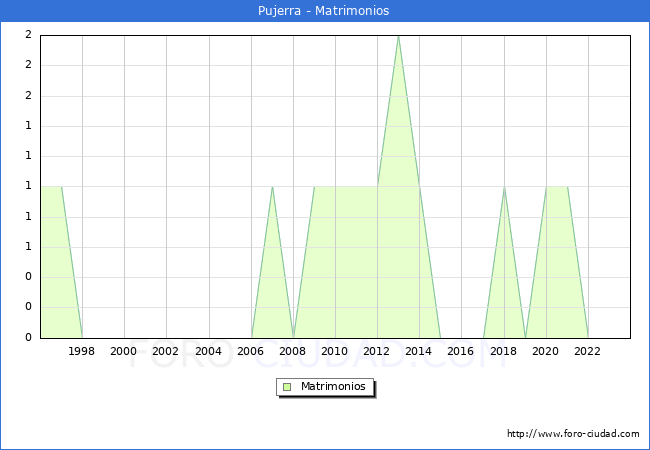Select the 2018 x-axis label

pos(504,351)
